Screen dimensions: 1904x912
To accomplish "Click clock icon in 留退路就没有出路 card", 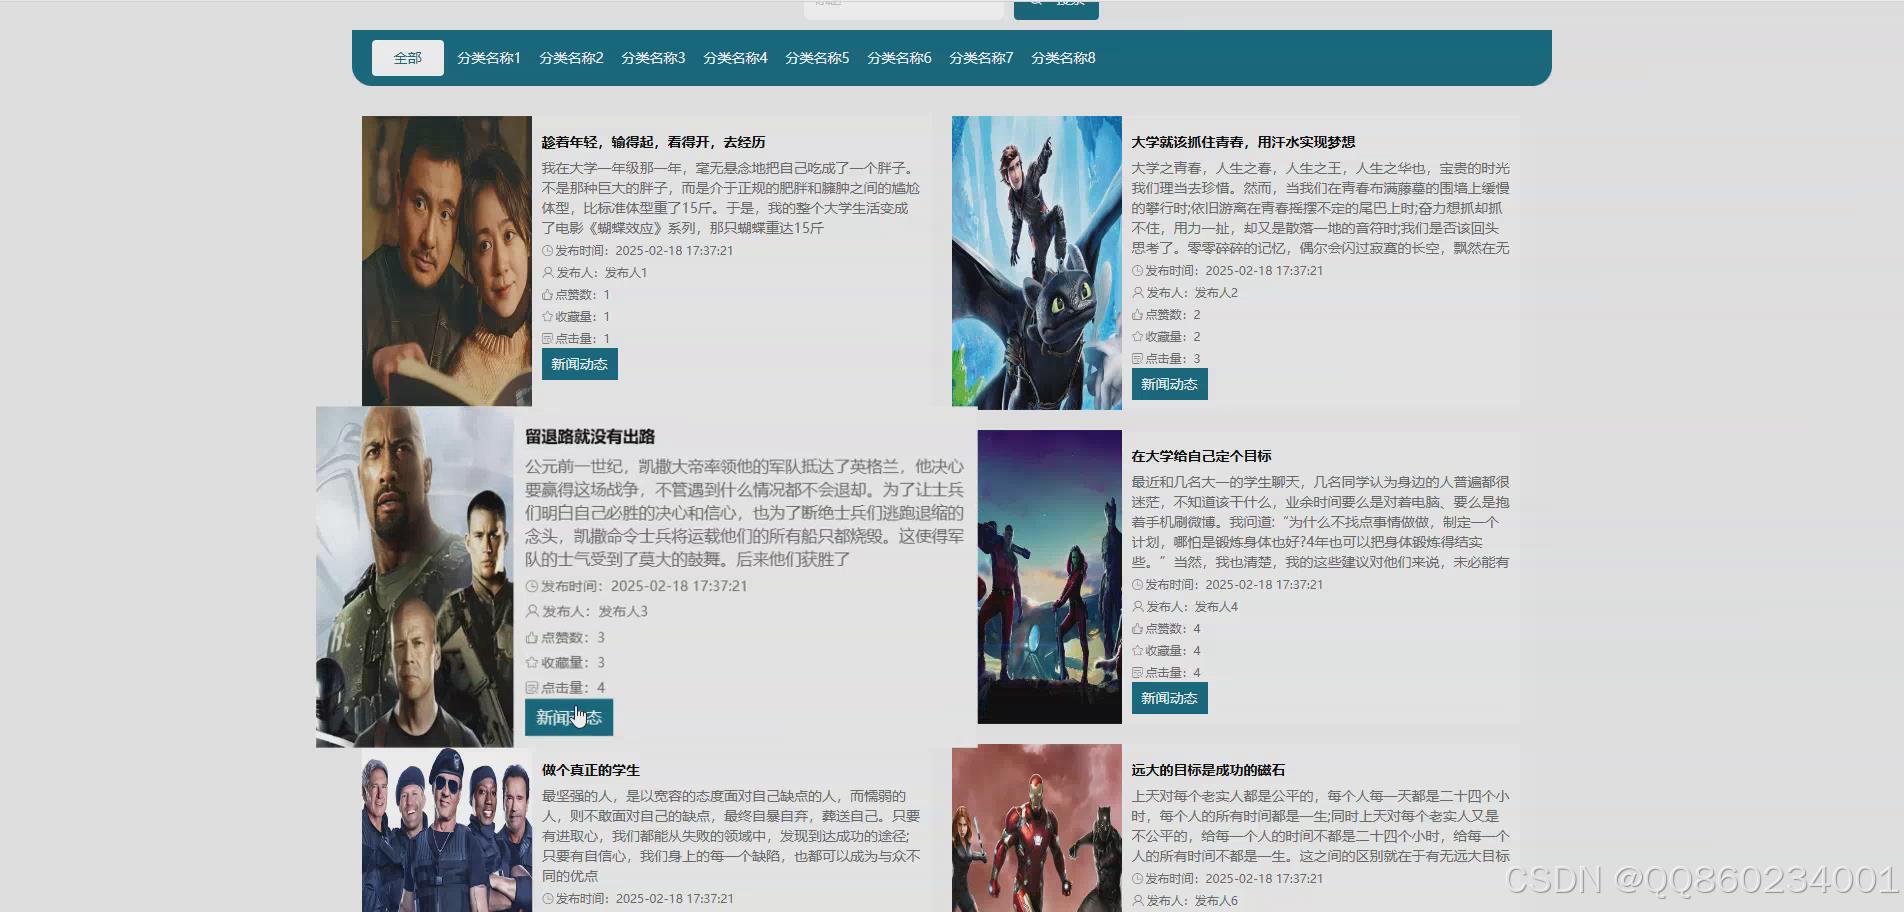I will click(x=532, y=587).
